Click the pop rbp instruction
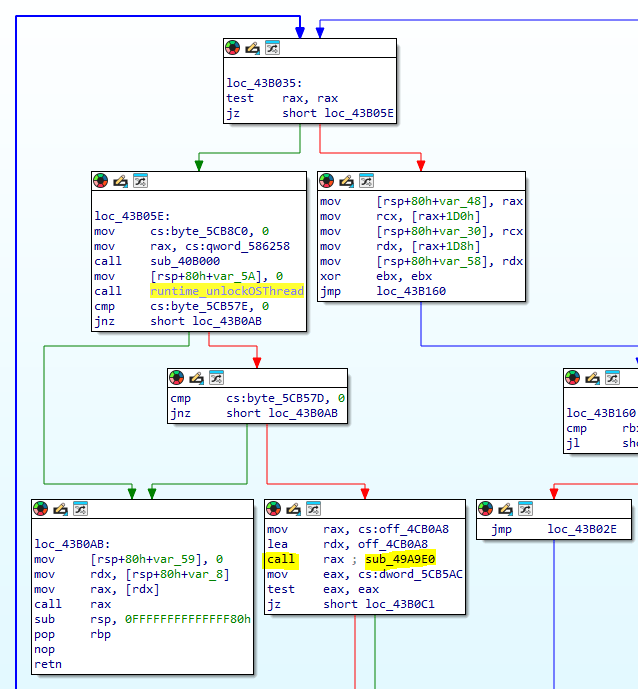The width and height of the screenshot is (638, 689). [72, 634]
